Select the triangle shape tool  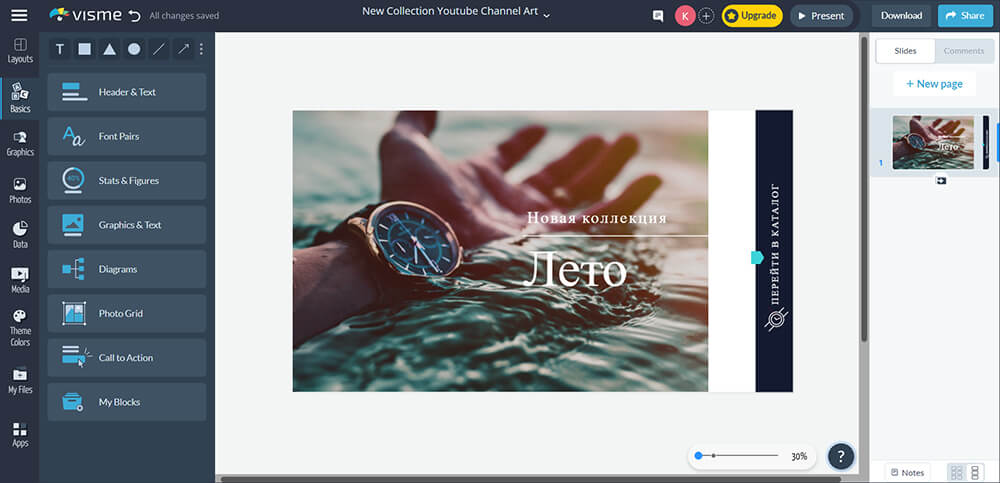tap(110, 49)
